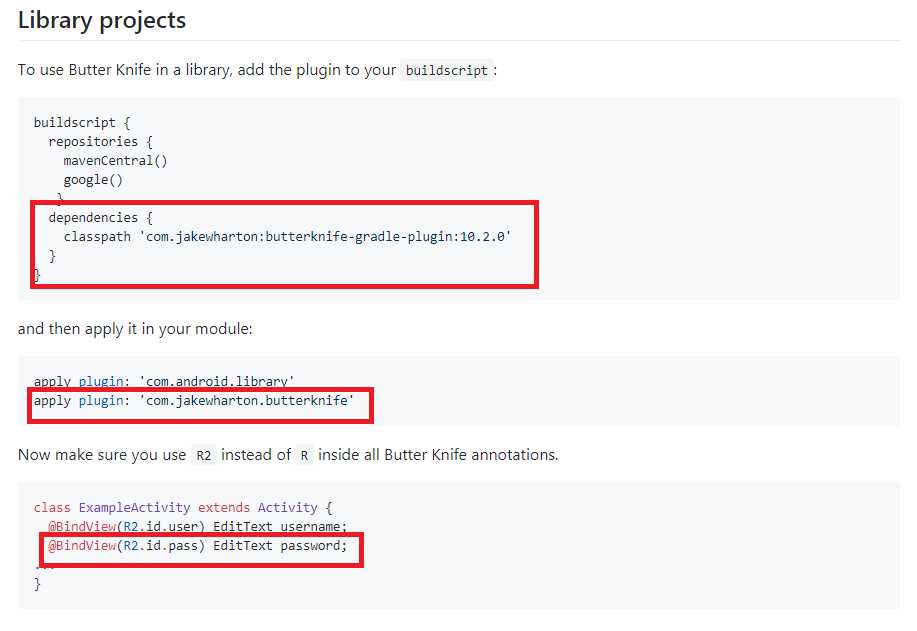Click the butterknife-gradle-plugin classpath string

click(325, 236)
